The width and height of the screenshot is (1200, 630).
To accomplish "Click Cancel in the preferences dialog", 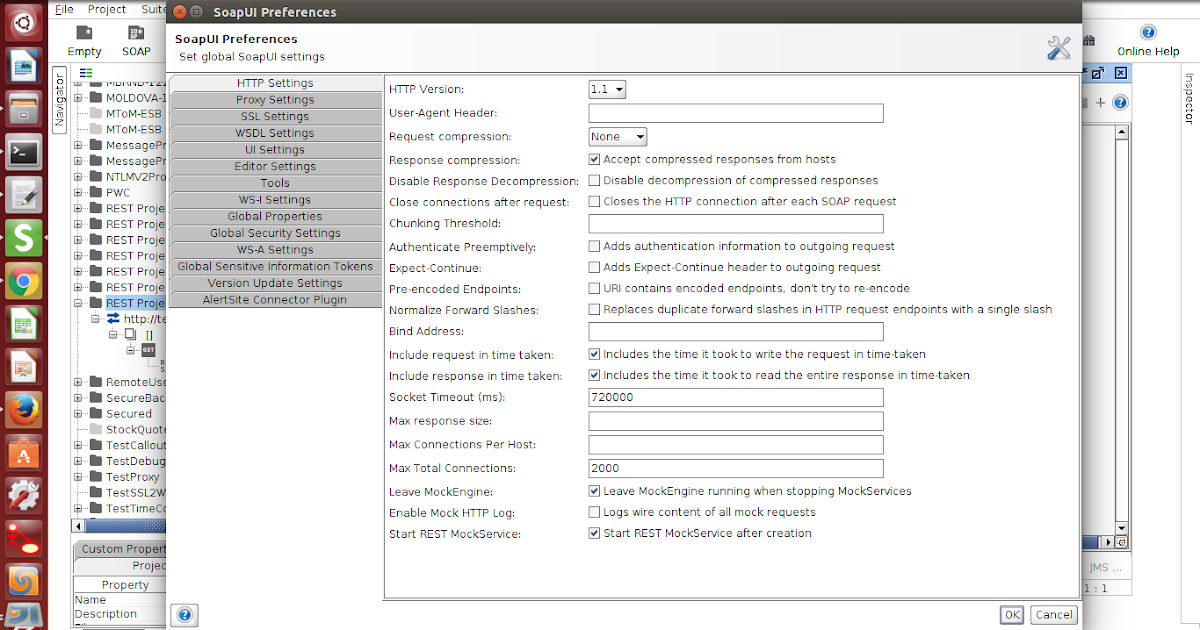I will click(x=1054, y=615).
